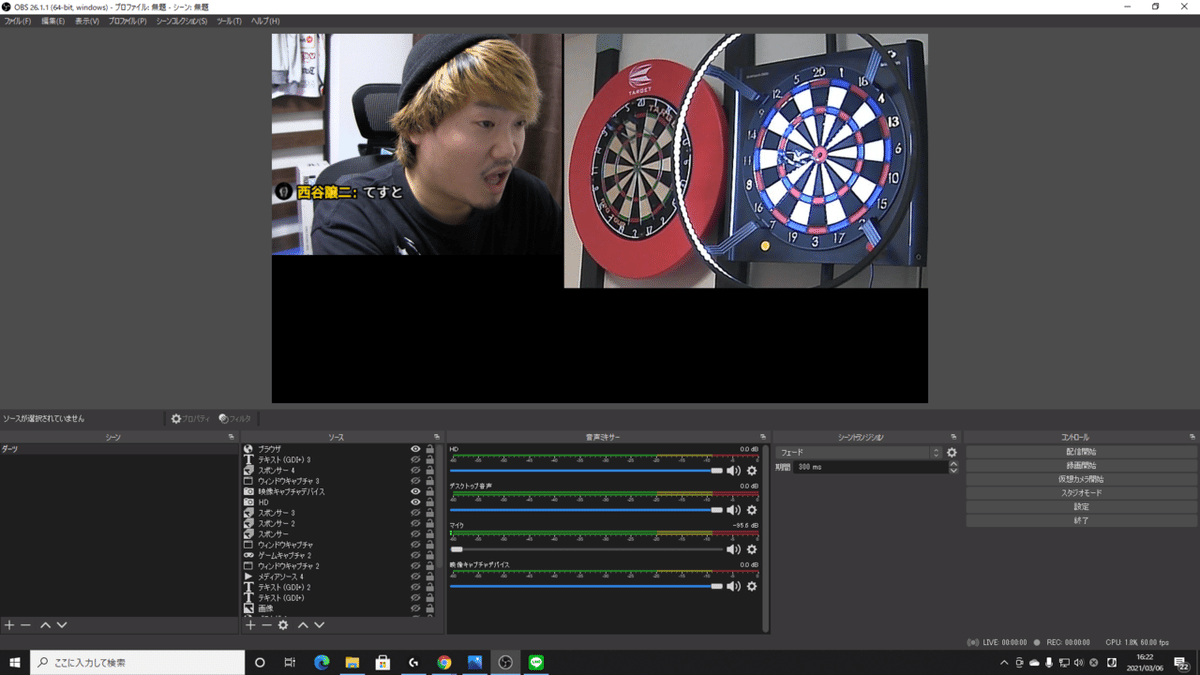Viewport: 1200px width, 675px height.
Task: Open the フェード transition dropdown
Action: (859, 453)
